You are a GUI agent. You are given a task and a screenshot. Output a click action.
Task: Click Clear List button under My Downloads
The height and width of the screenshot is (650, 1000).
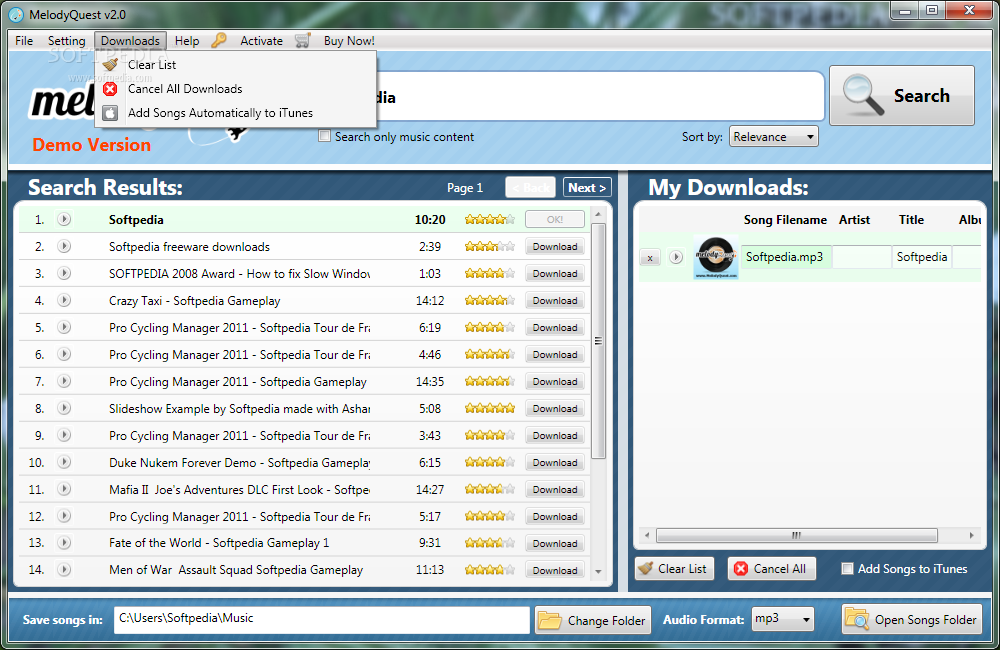tap(675, 568)
